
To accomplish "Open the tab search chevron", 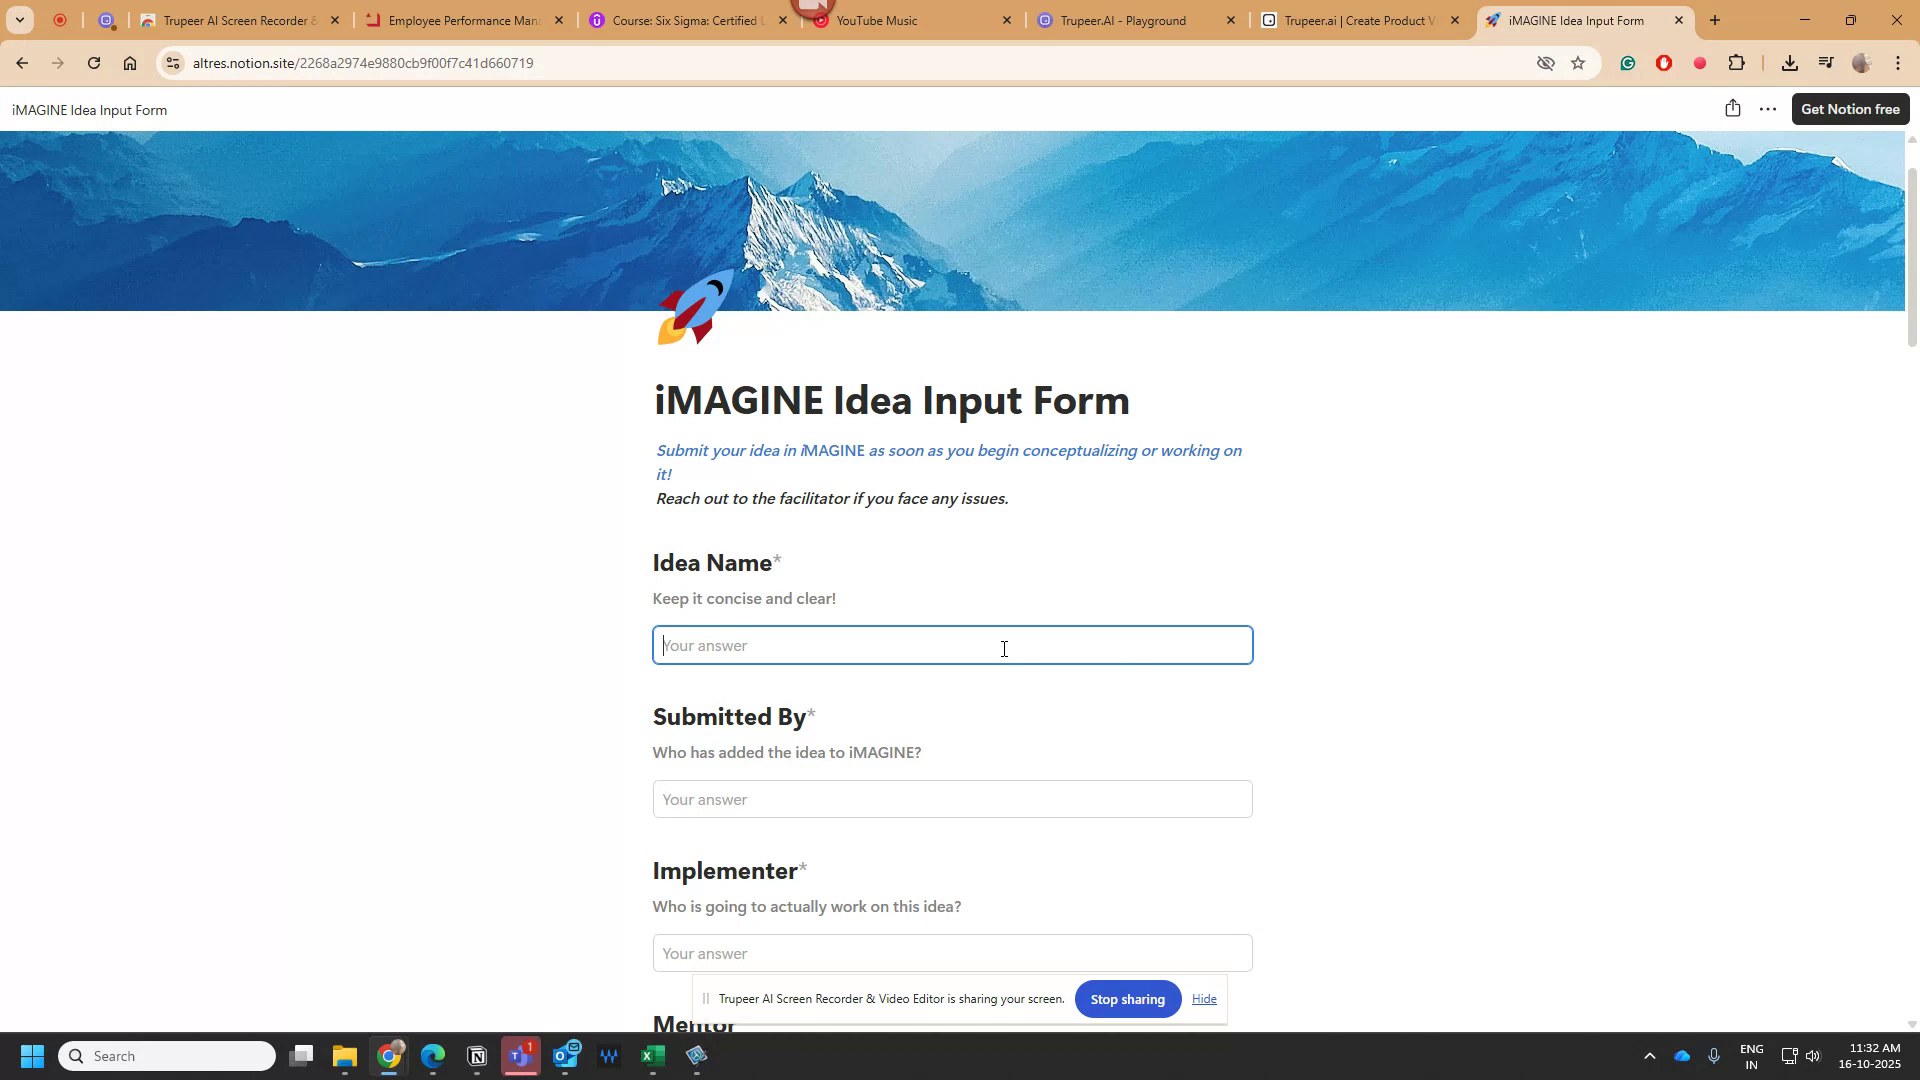I will pos(19,20).
